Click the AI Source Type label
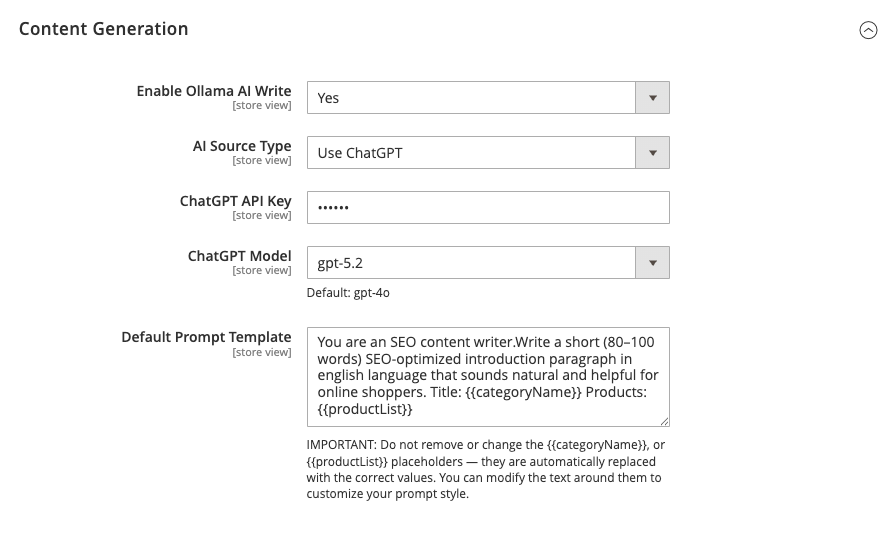 [x=242, y=146]
